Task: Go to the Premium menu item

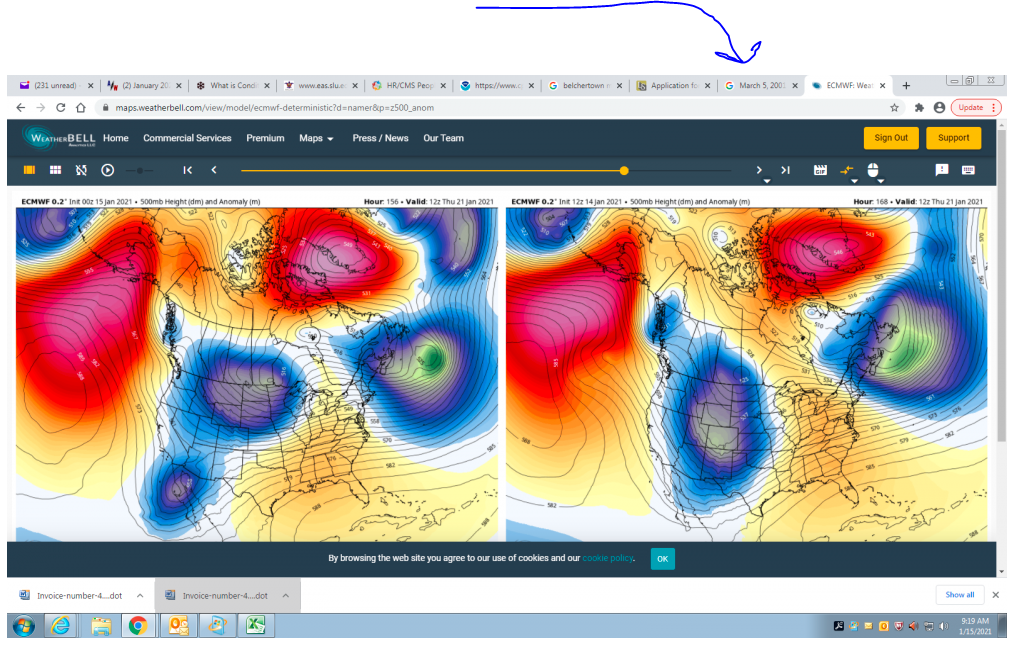Action: click(265, 138)
